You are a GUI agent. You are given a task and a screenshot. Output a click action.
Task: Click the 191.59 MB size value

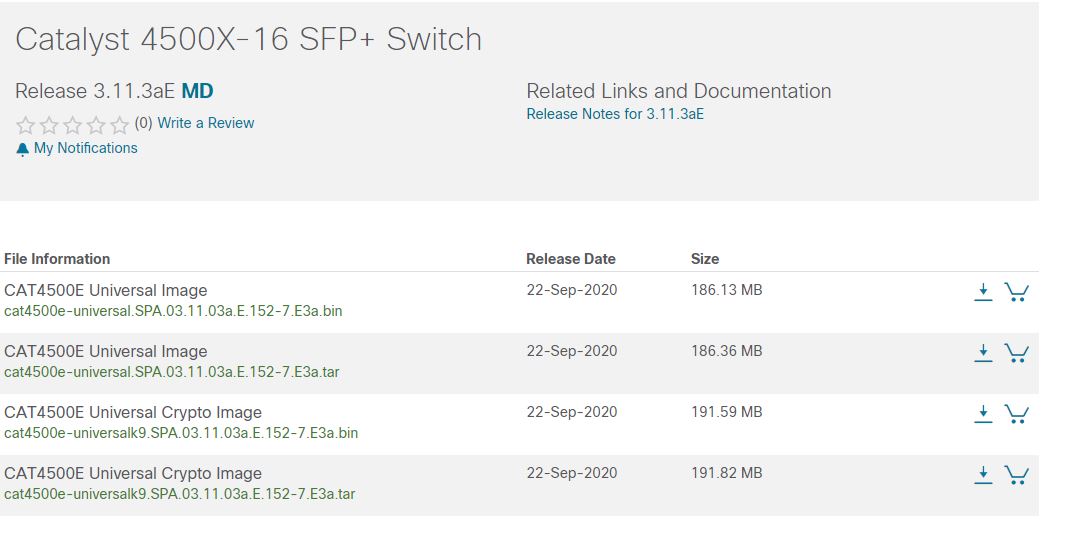726,412
